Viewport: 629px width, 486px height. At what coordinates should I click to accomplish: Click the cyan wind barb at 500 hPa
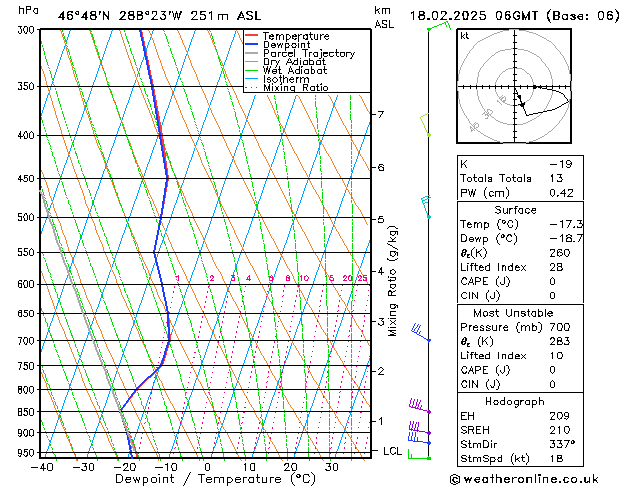tap(426, 207)
